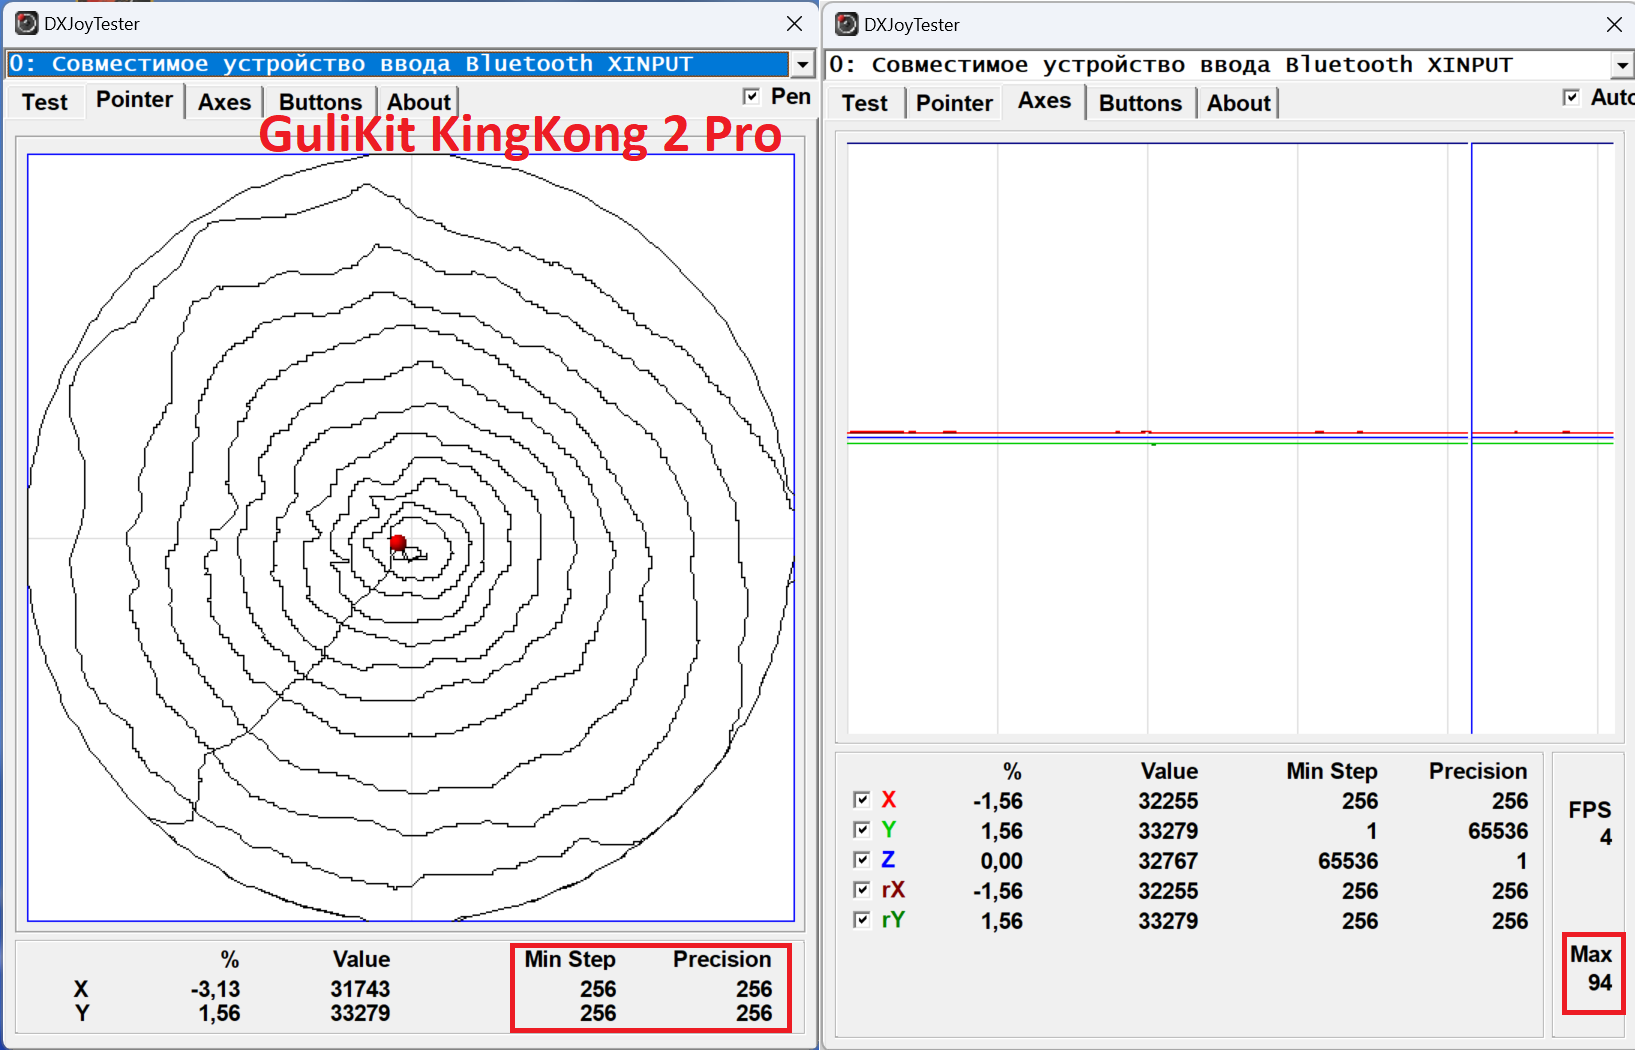1635x1050 pixels.
Task: Toggle the Auto checkbox in right window
Action: click(x=1571, y=97)
